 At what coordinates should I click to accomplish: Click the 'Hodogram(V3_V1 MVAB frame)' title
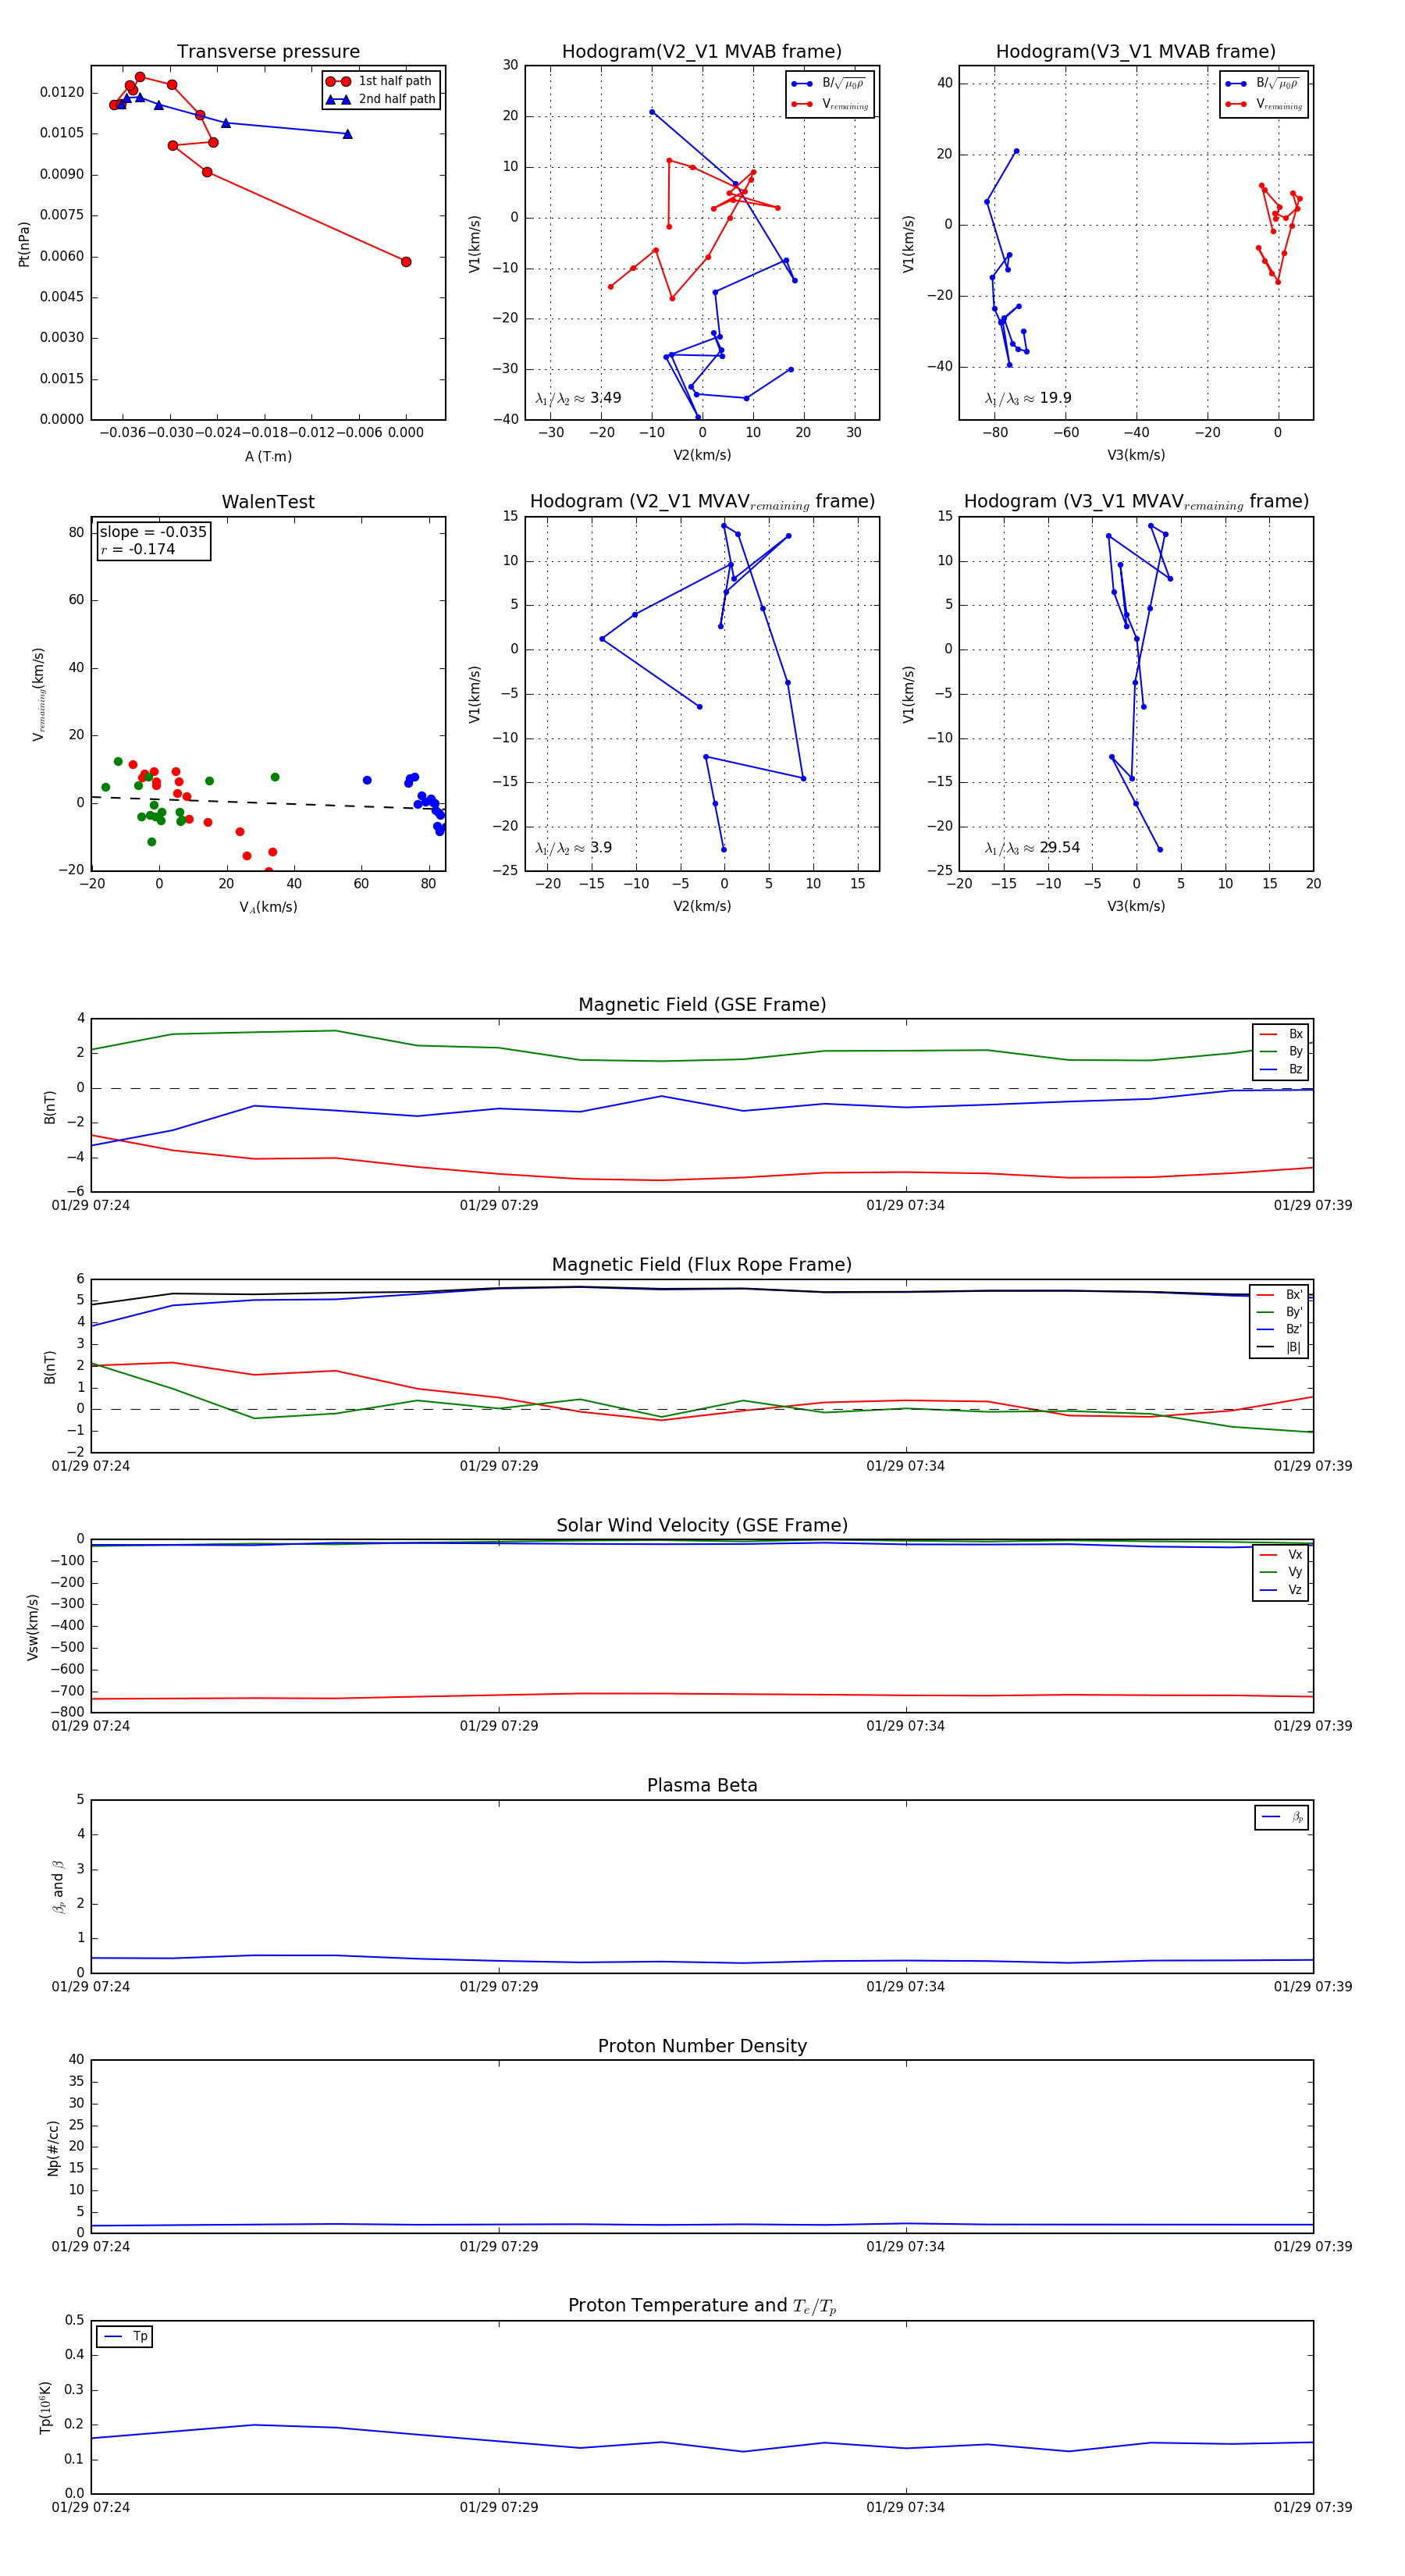[x=1136, y=52]
